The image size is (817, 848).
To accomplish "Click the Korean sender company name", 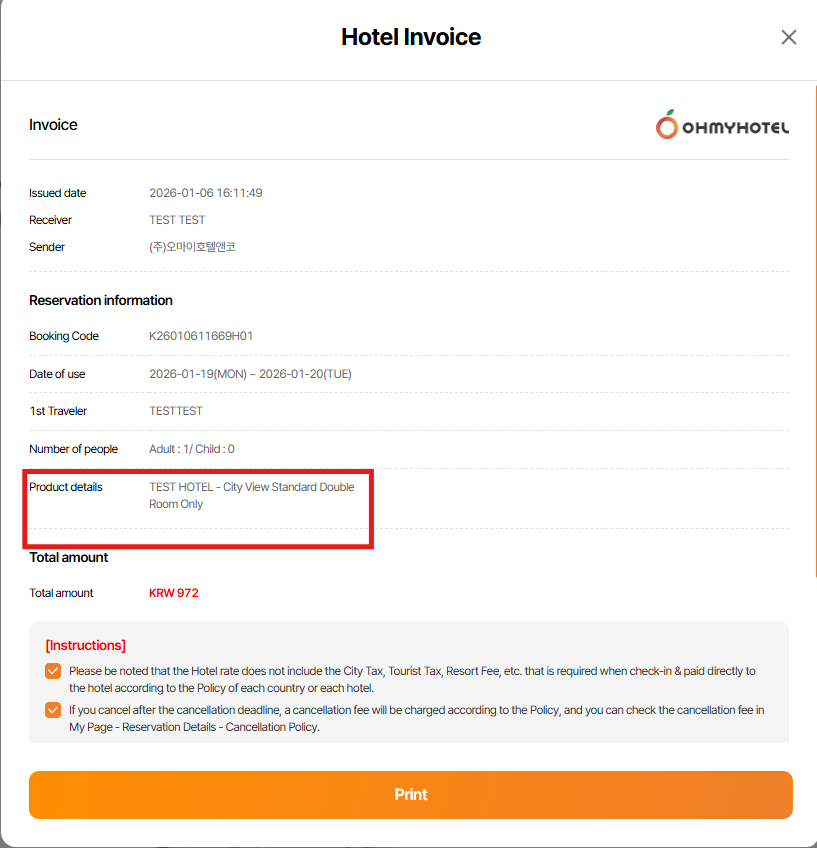I will click(192, 247).
